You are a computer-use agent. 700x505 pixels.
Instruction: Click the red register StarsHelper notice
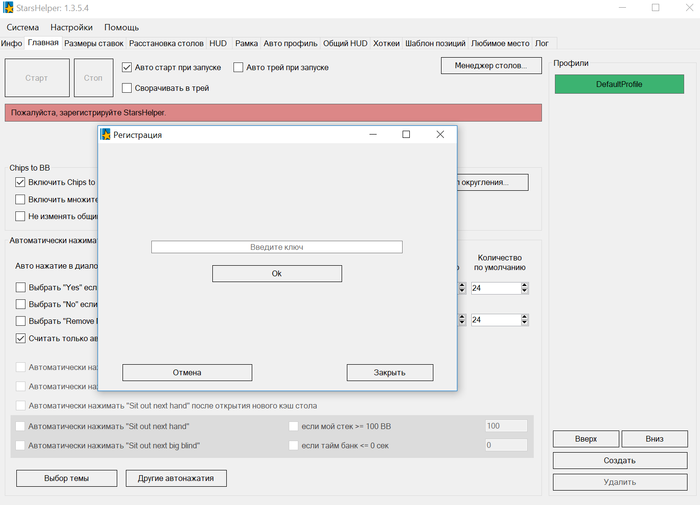[x=273, y=113]
